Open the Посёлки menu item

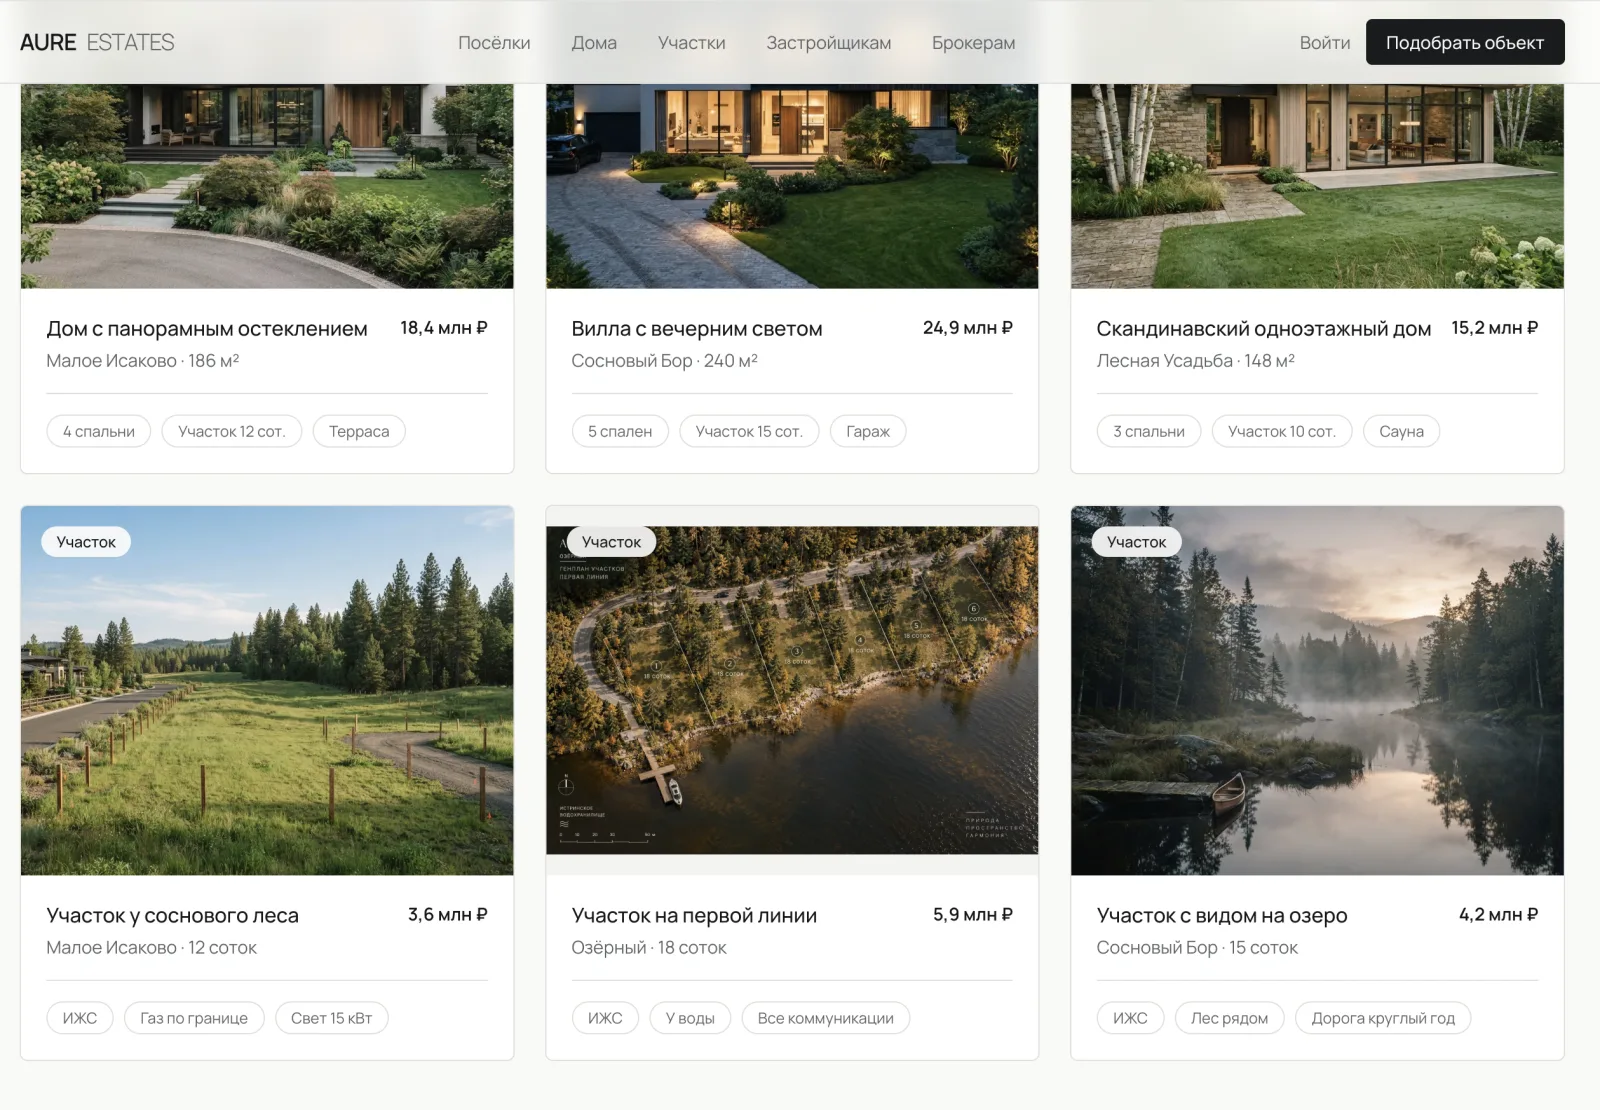[494, 43]
